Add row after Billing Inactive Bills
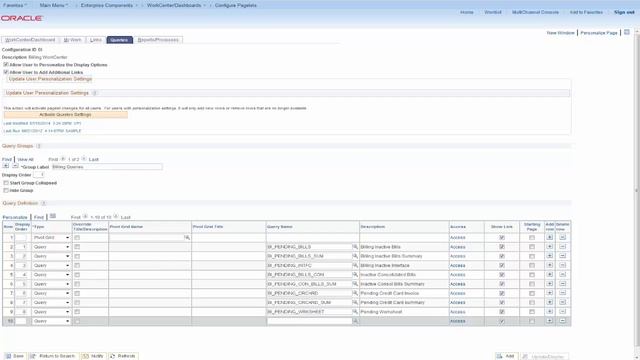This screenshot has width=640, height=360. point(549,247)
